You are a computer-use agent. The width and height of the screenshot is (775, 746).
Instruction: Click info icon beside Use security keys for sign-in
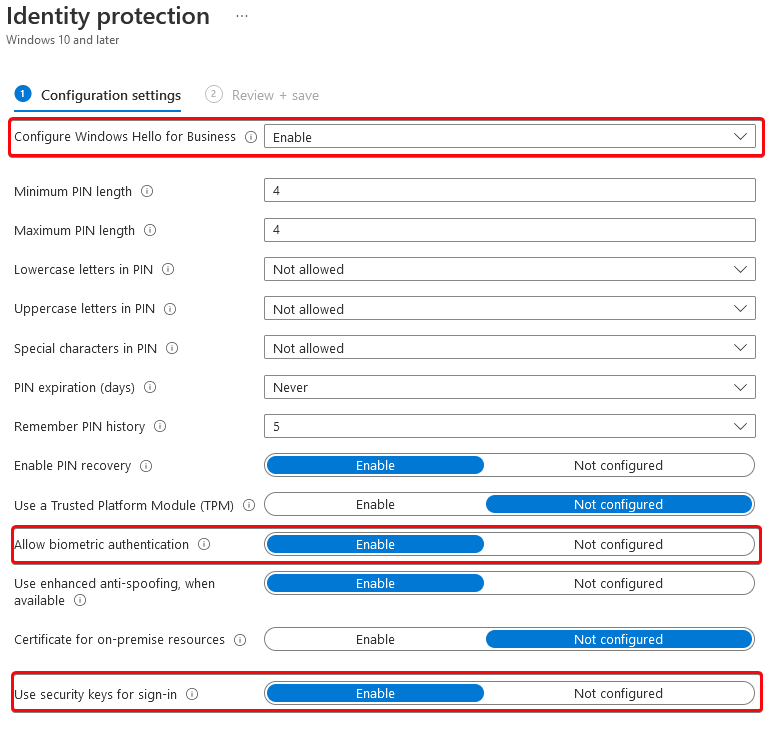point(192,695)
